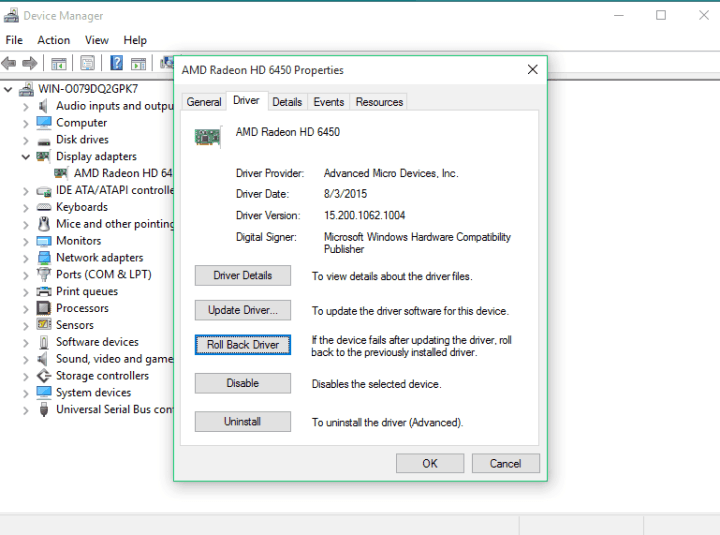Click the Sensors icon
Image resolution: width=720 pixels, height=535 pixels.
(44, 325)
